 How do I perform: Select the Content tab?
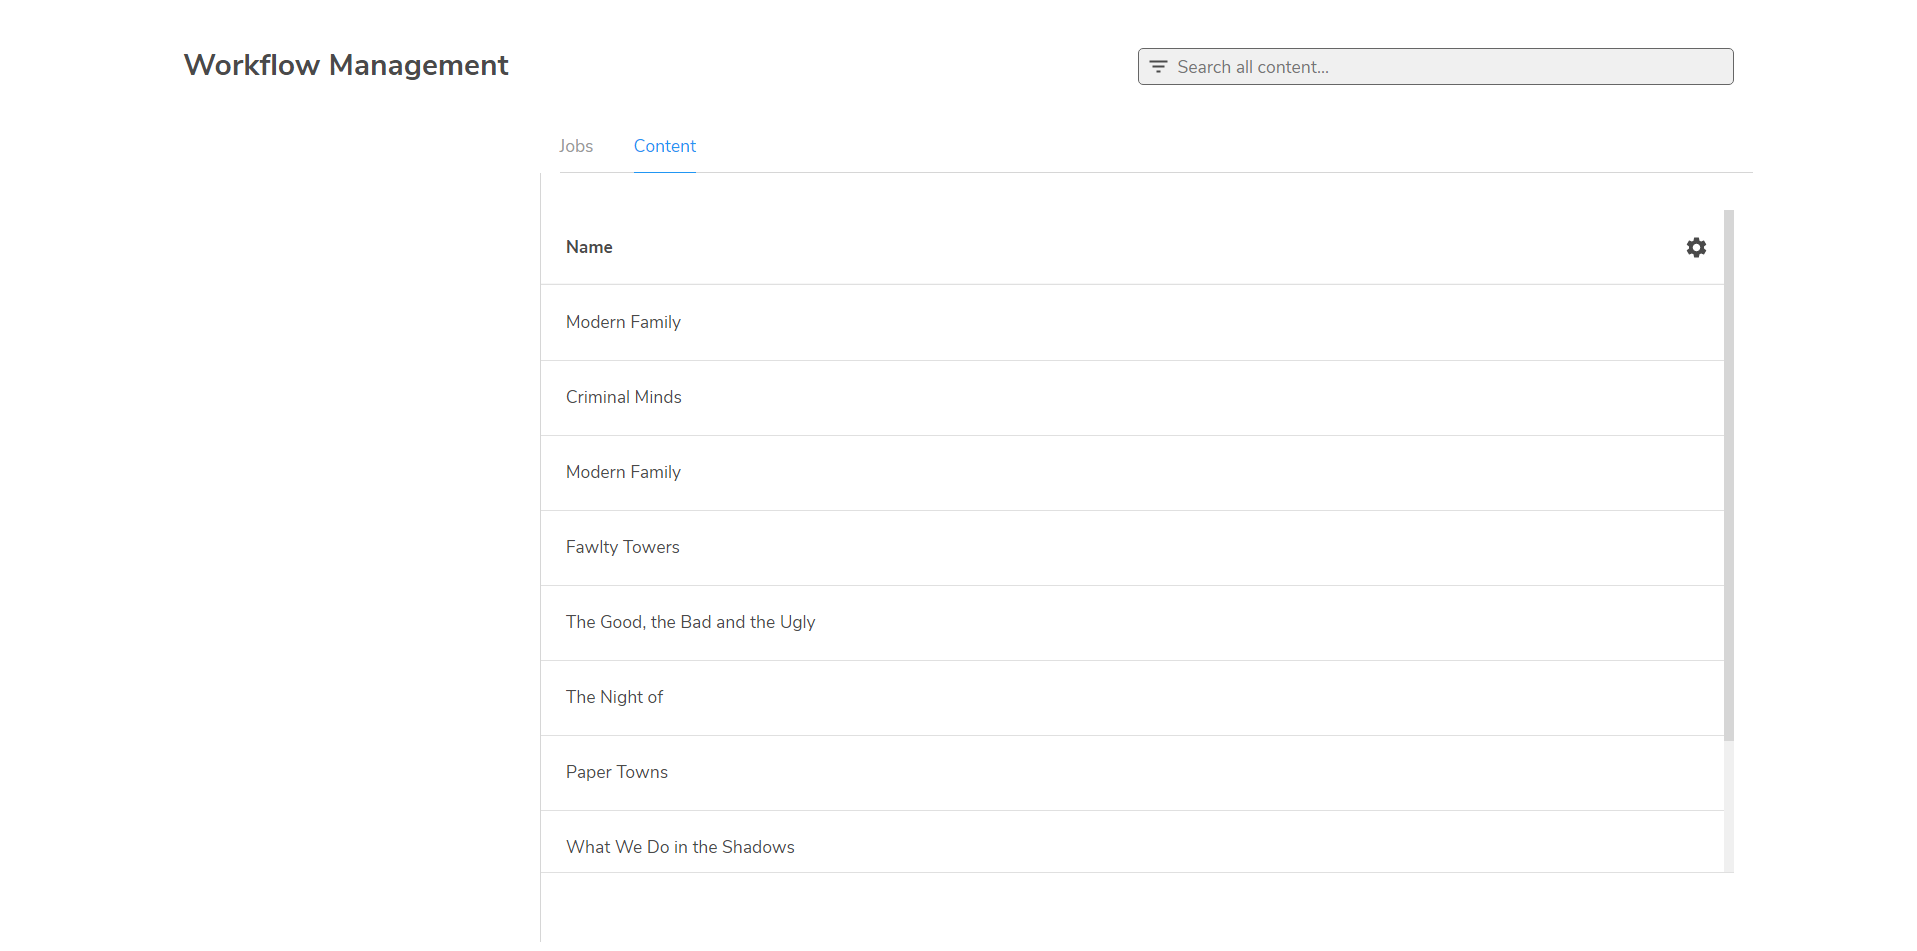pyautogui.click(x=664, y=146)
